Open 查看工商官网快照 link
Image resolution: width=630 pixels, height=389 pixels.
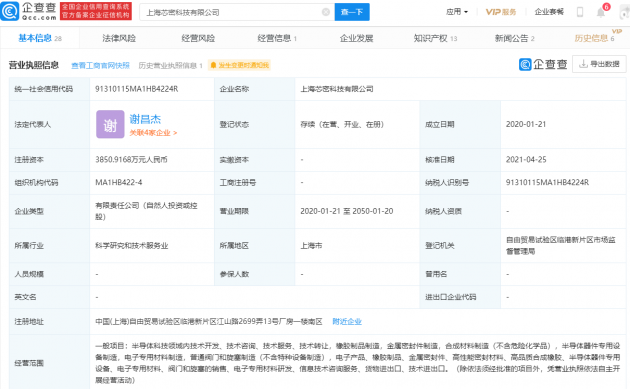(100, 66)
